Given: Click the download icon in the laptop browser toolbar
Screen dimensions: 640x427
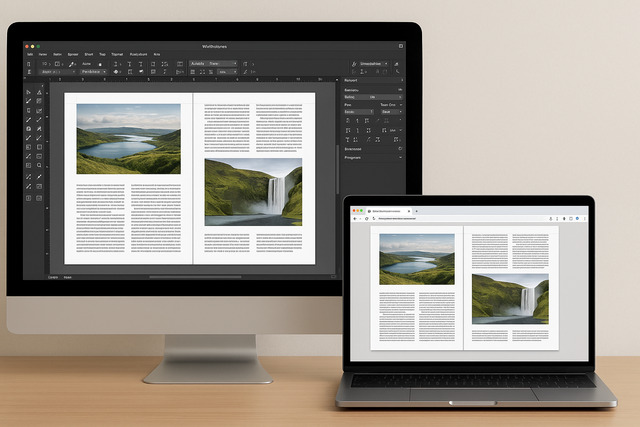Looking at the screenshot, I should [x=551, y=219].
